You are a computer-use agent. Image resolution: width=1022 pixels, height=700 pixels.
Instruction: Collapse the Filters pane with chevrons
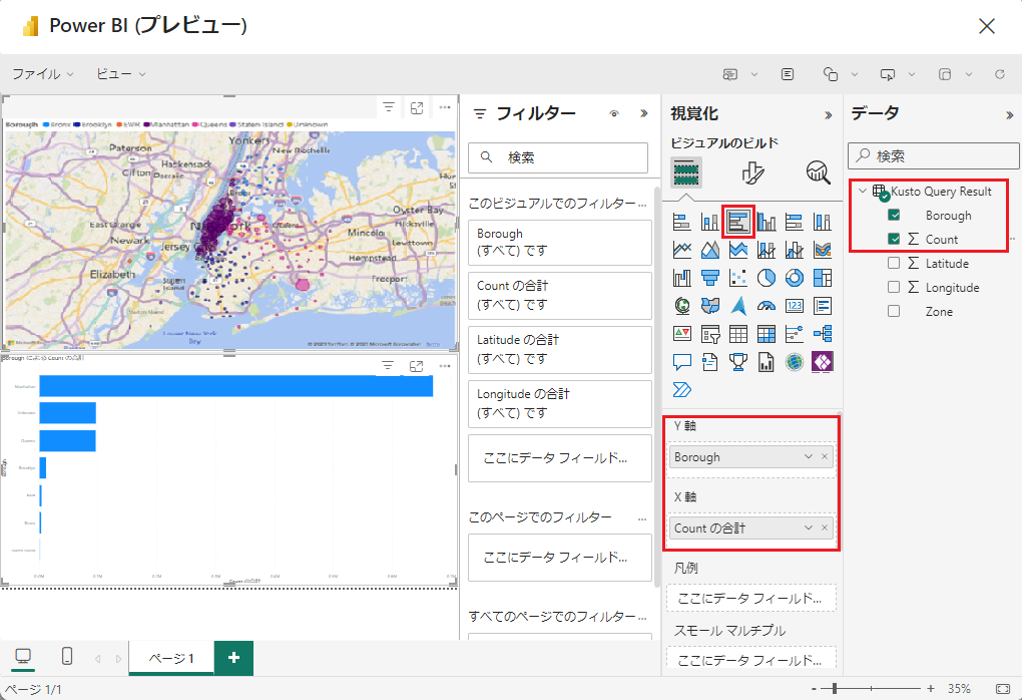click(x=643, y=114)
